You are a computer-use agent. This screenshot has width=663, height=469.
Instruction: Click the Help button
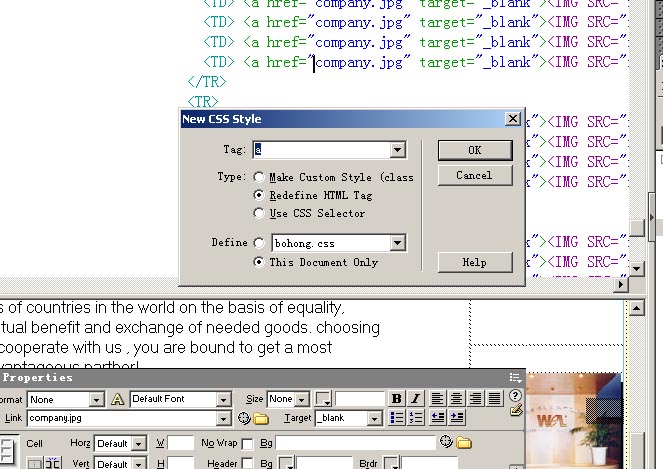[475, 262]
